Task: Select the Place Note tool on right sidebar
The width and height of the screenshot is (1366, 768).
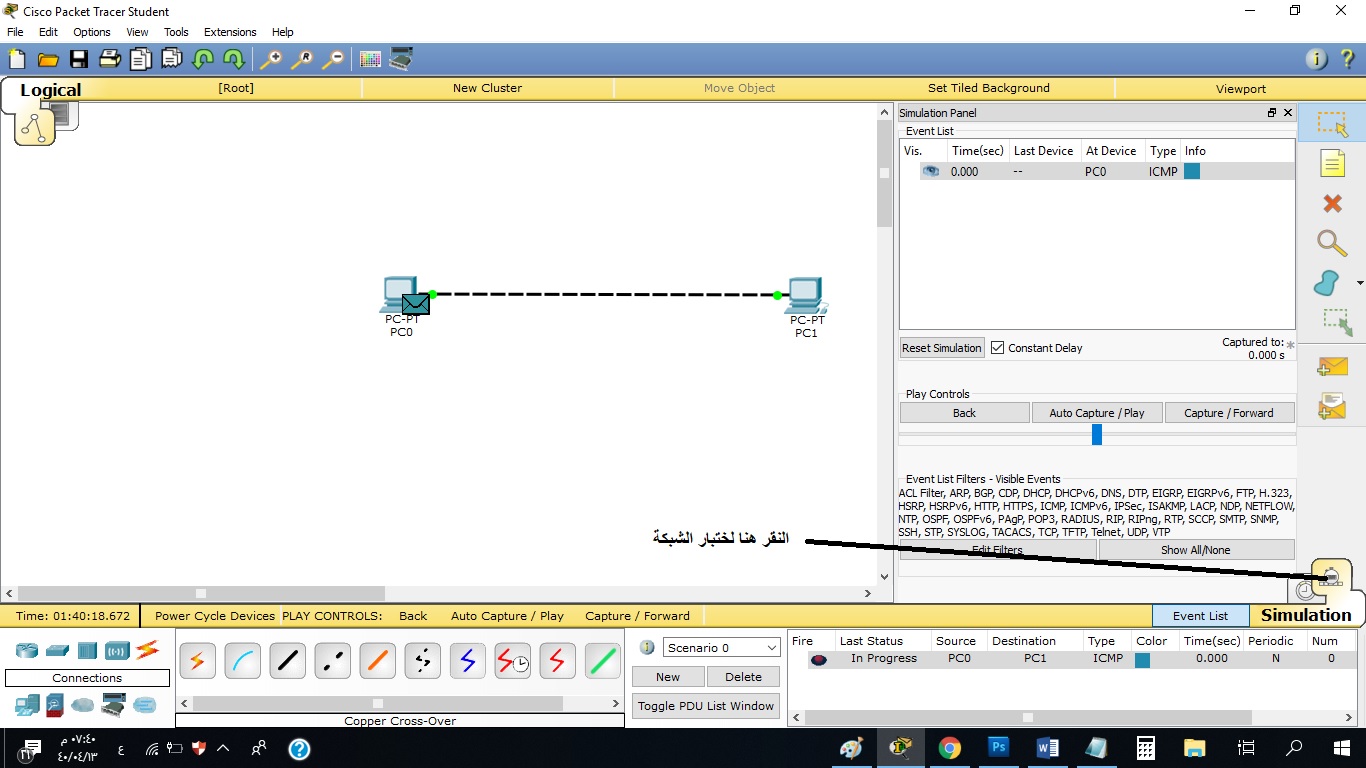Action: tap(1332, 163)
